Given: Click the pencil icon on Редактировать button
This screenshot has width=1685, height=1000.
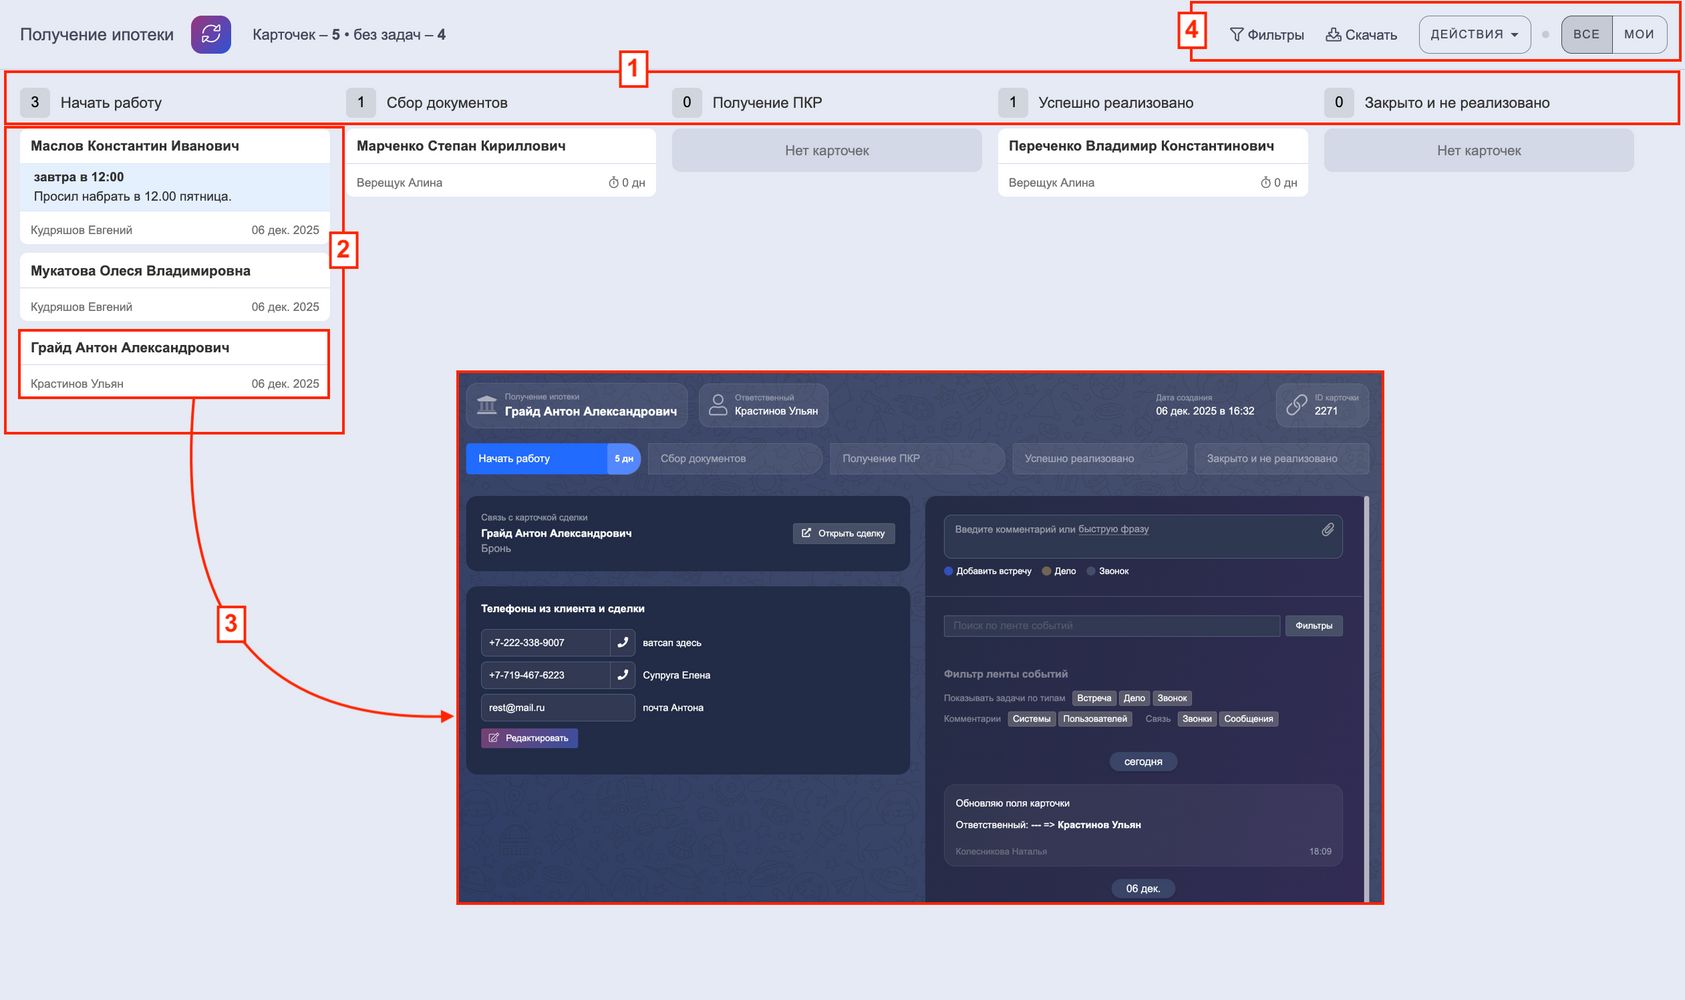Looking at the screenshot, I should 494,738.
